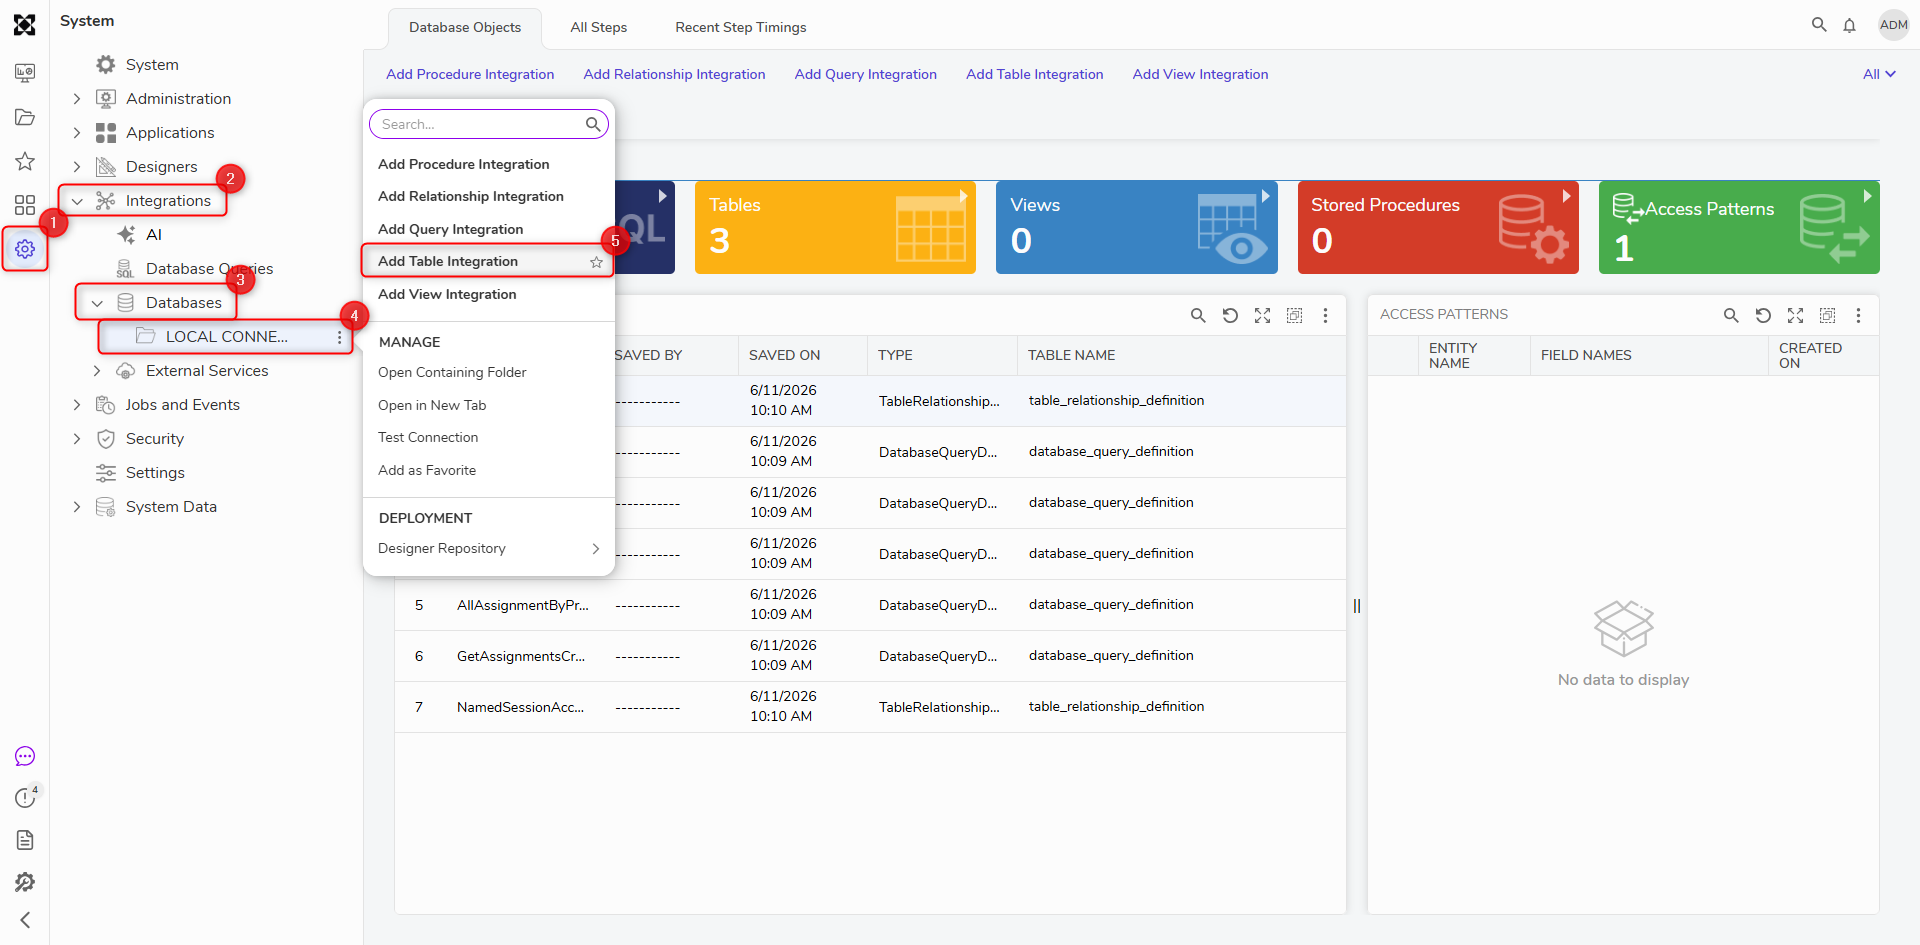
Task: Open favorites star icon in left rail
Action: [x=25, y=161]
